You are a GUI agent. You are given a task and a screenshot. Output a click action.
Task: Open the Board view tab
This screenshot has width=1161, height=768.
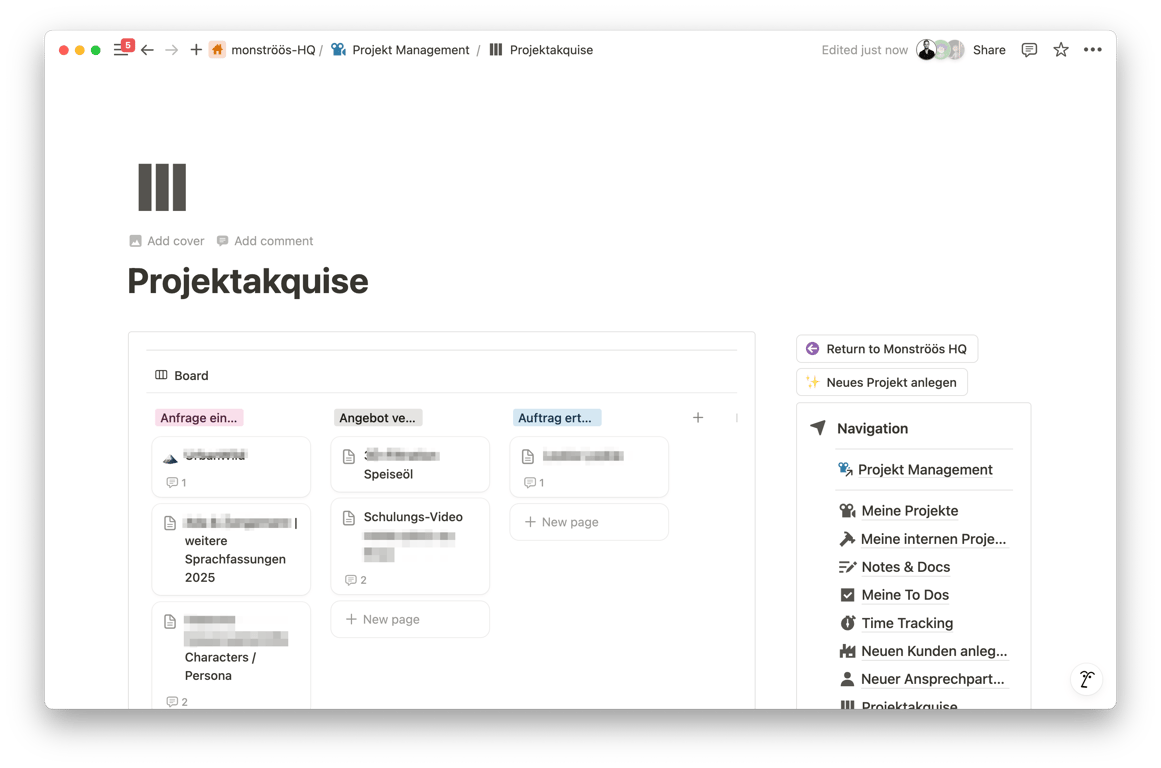(181, 375)
